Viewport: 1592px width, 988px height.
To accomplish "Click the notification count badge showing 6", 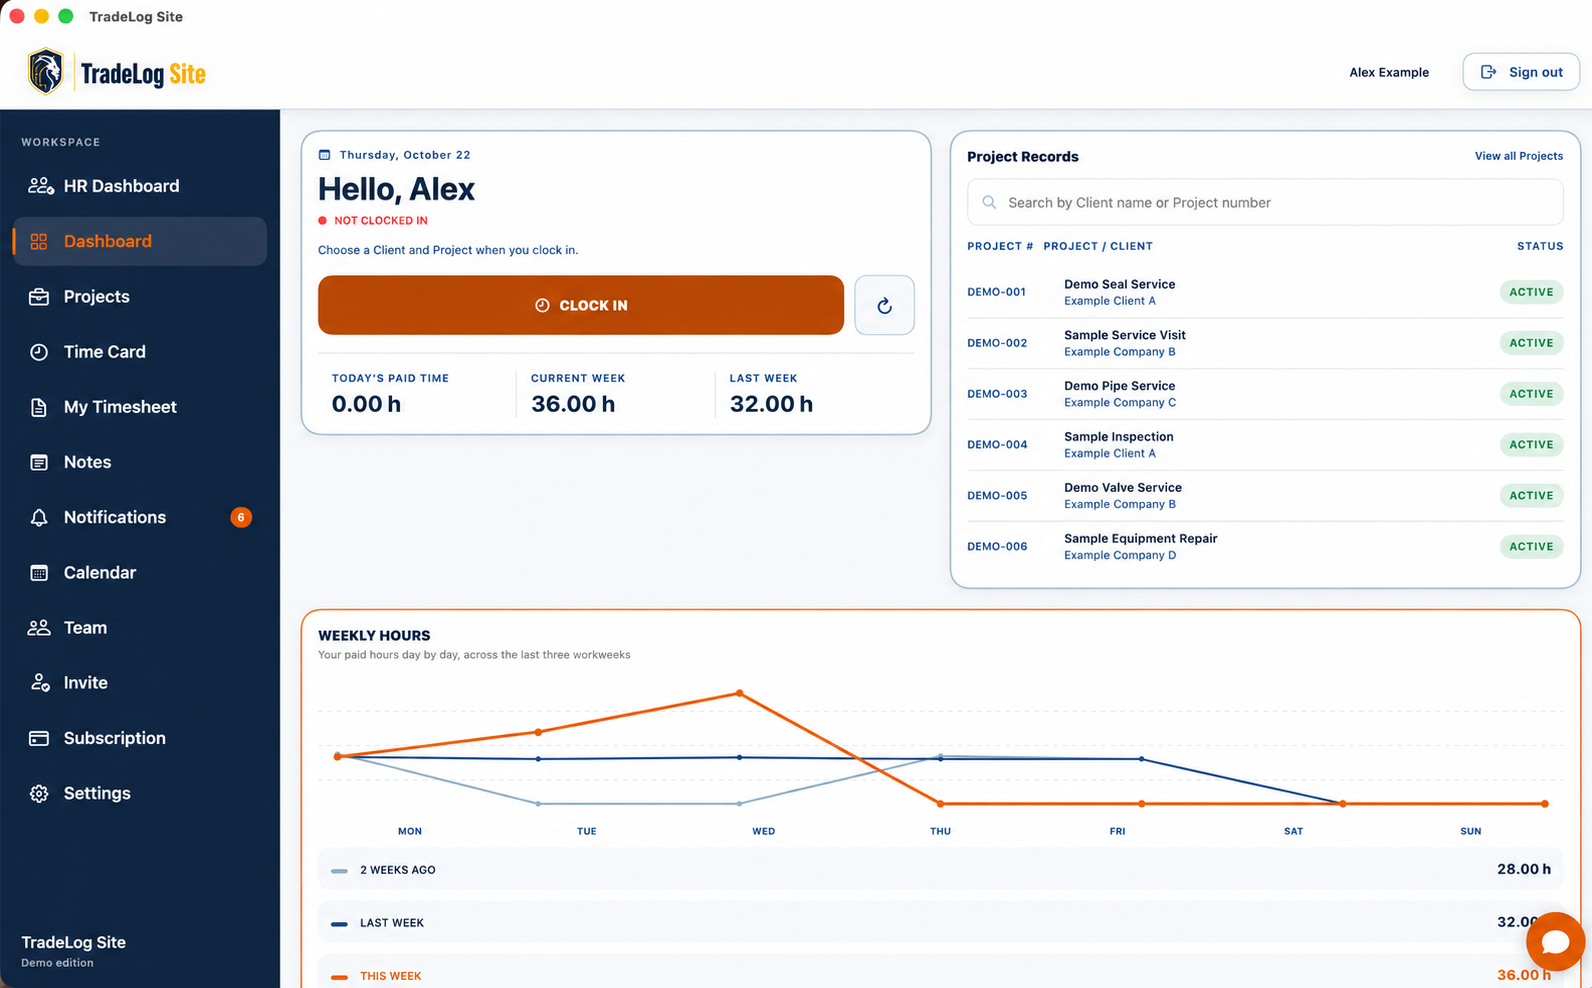I will [241, 517].
